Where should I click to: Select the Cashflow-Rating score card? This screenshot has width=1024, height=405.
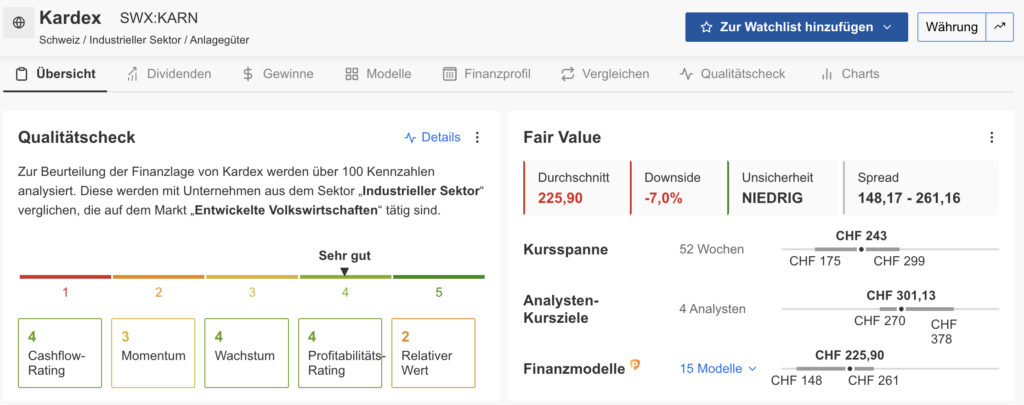click(x=60, y=353)
